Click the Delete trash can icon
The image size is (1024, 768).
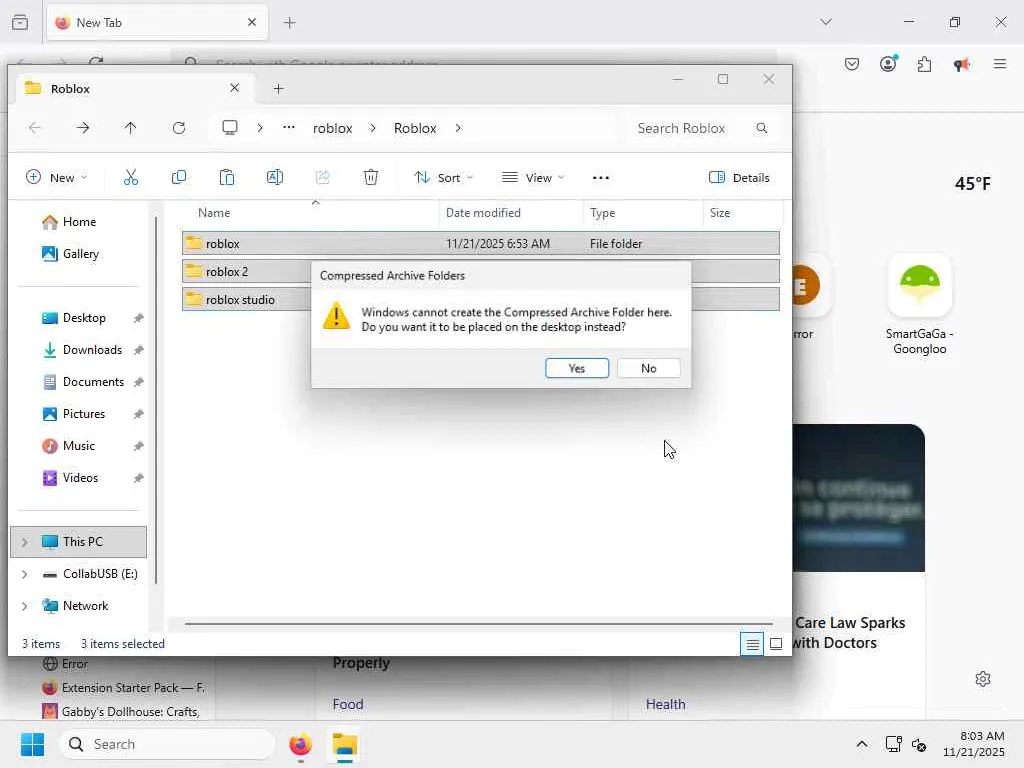[370, 178]
